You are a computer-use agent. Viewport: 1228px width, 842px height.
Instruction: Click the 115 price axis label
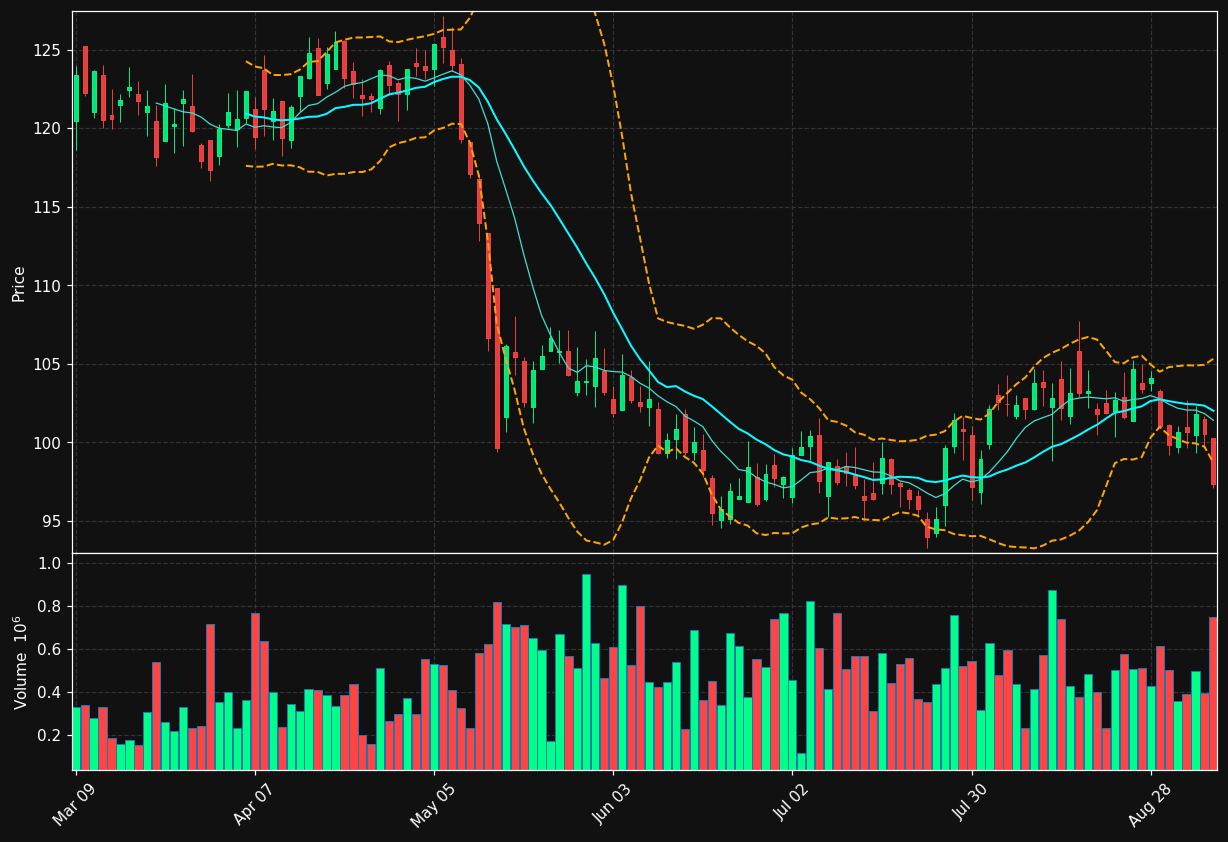[x=49, y=208]
